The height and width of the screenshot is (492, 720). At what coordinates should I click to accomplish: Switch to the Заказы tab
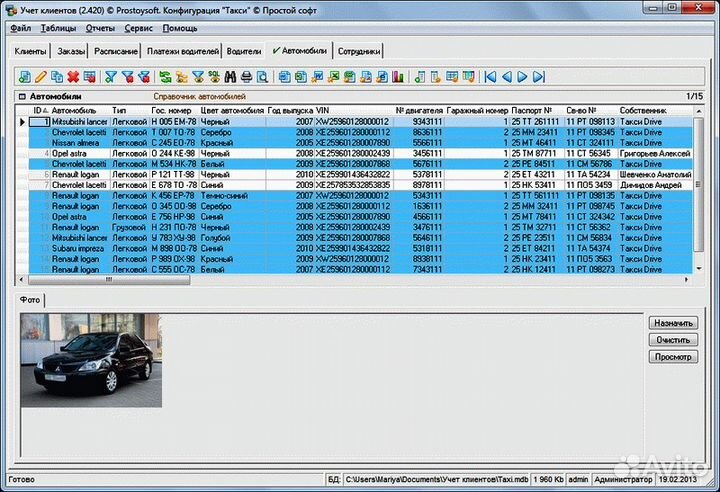point(71,50)
